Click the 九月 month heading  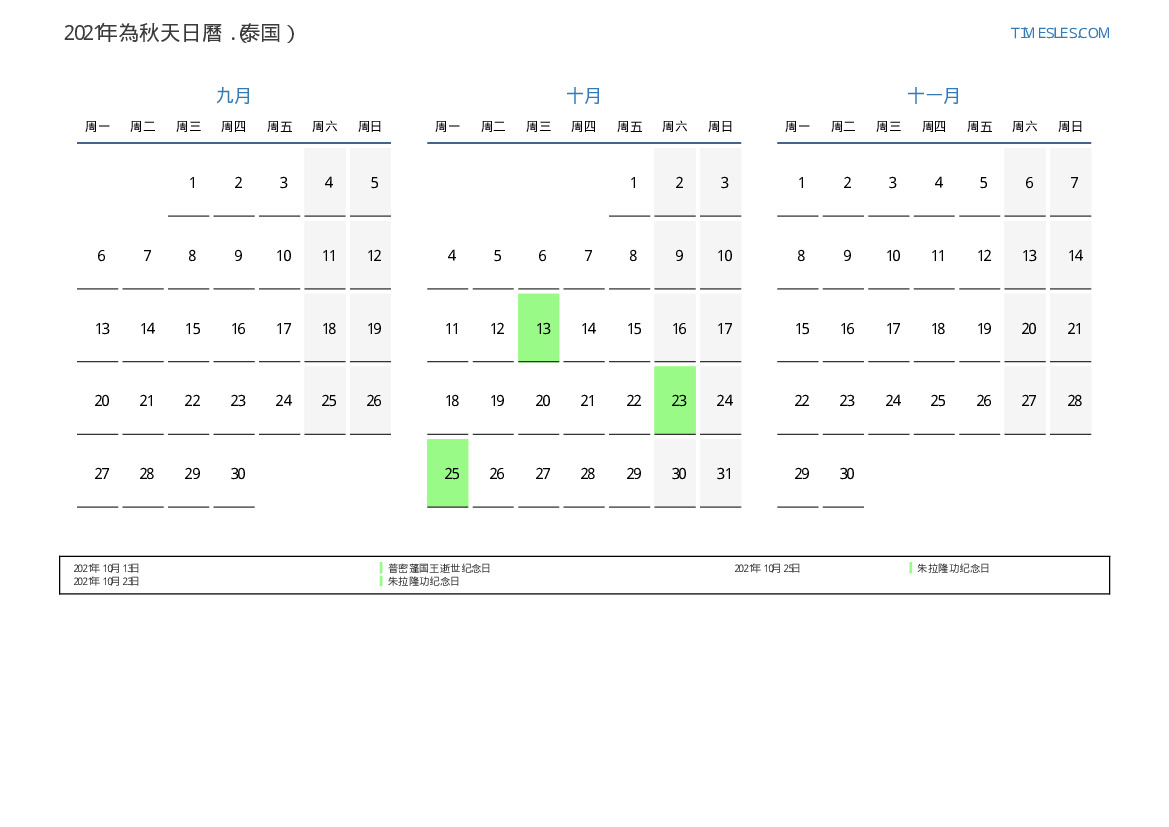point(234,96)
